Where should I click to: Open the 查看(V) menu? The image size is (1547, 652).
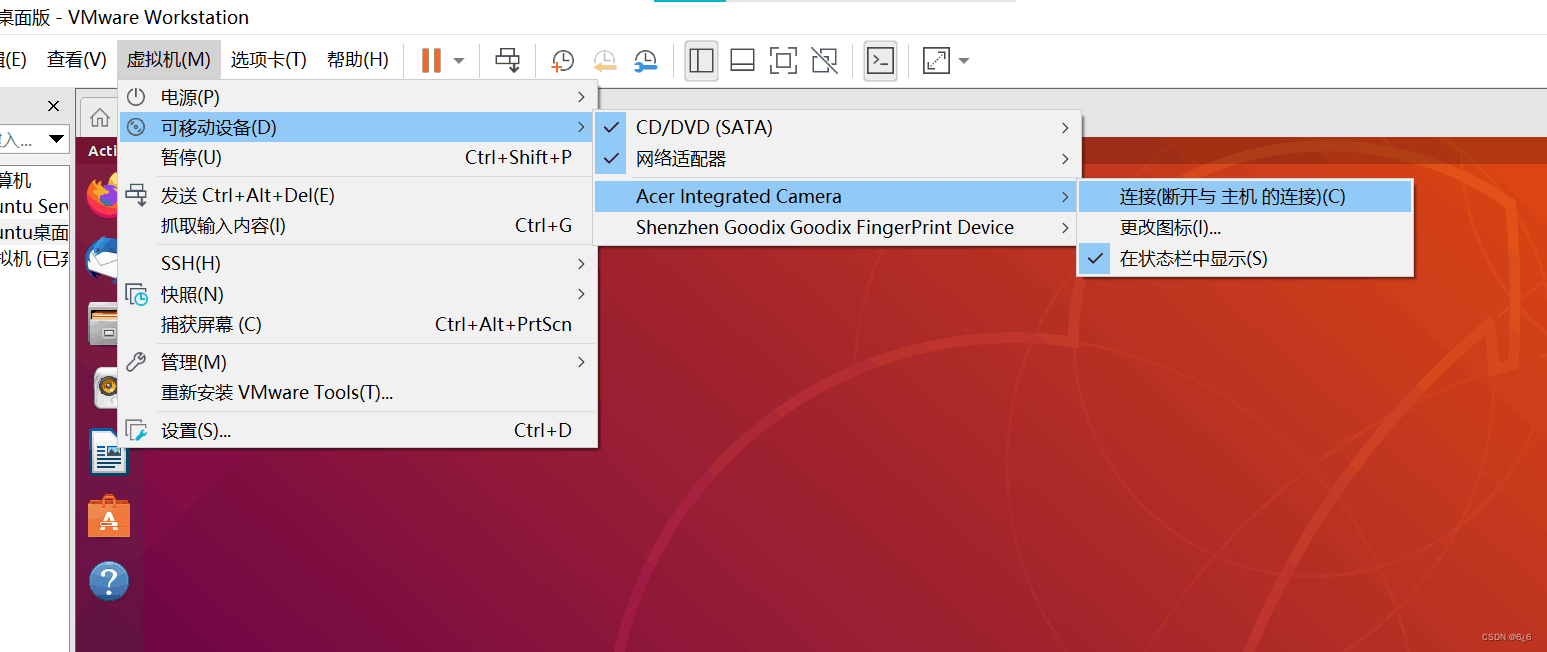pyautogui.click(x=76, y=60)
